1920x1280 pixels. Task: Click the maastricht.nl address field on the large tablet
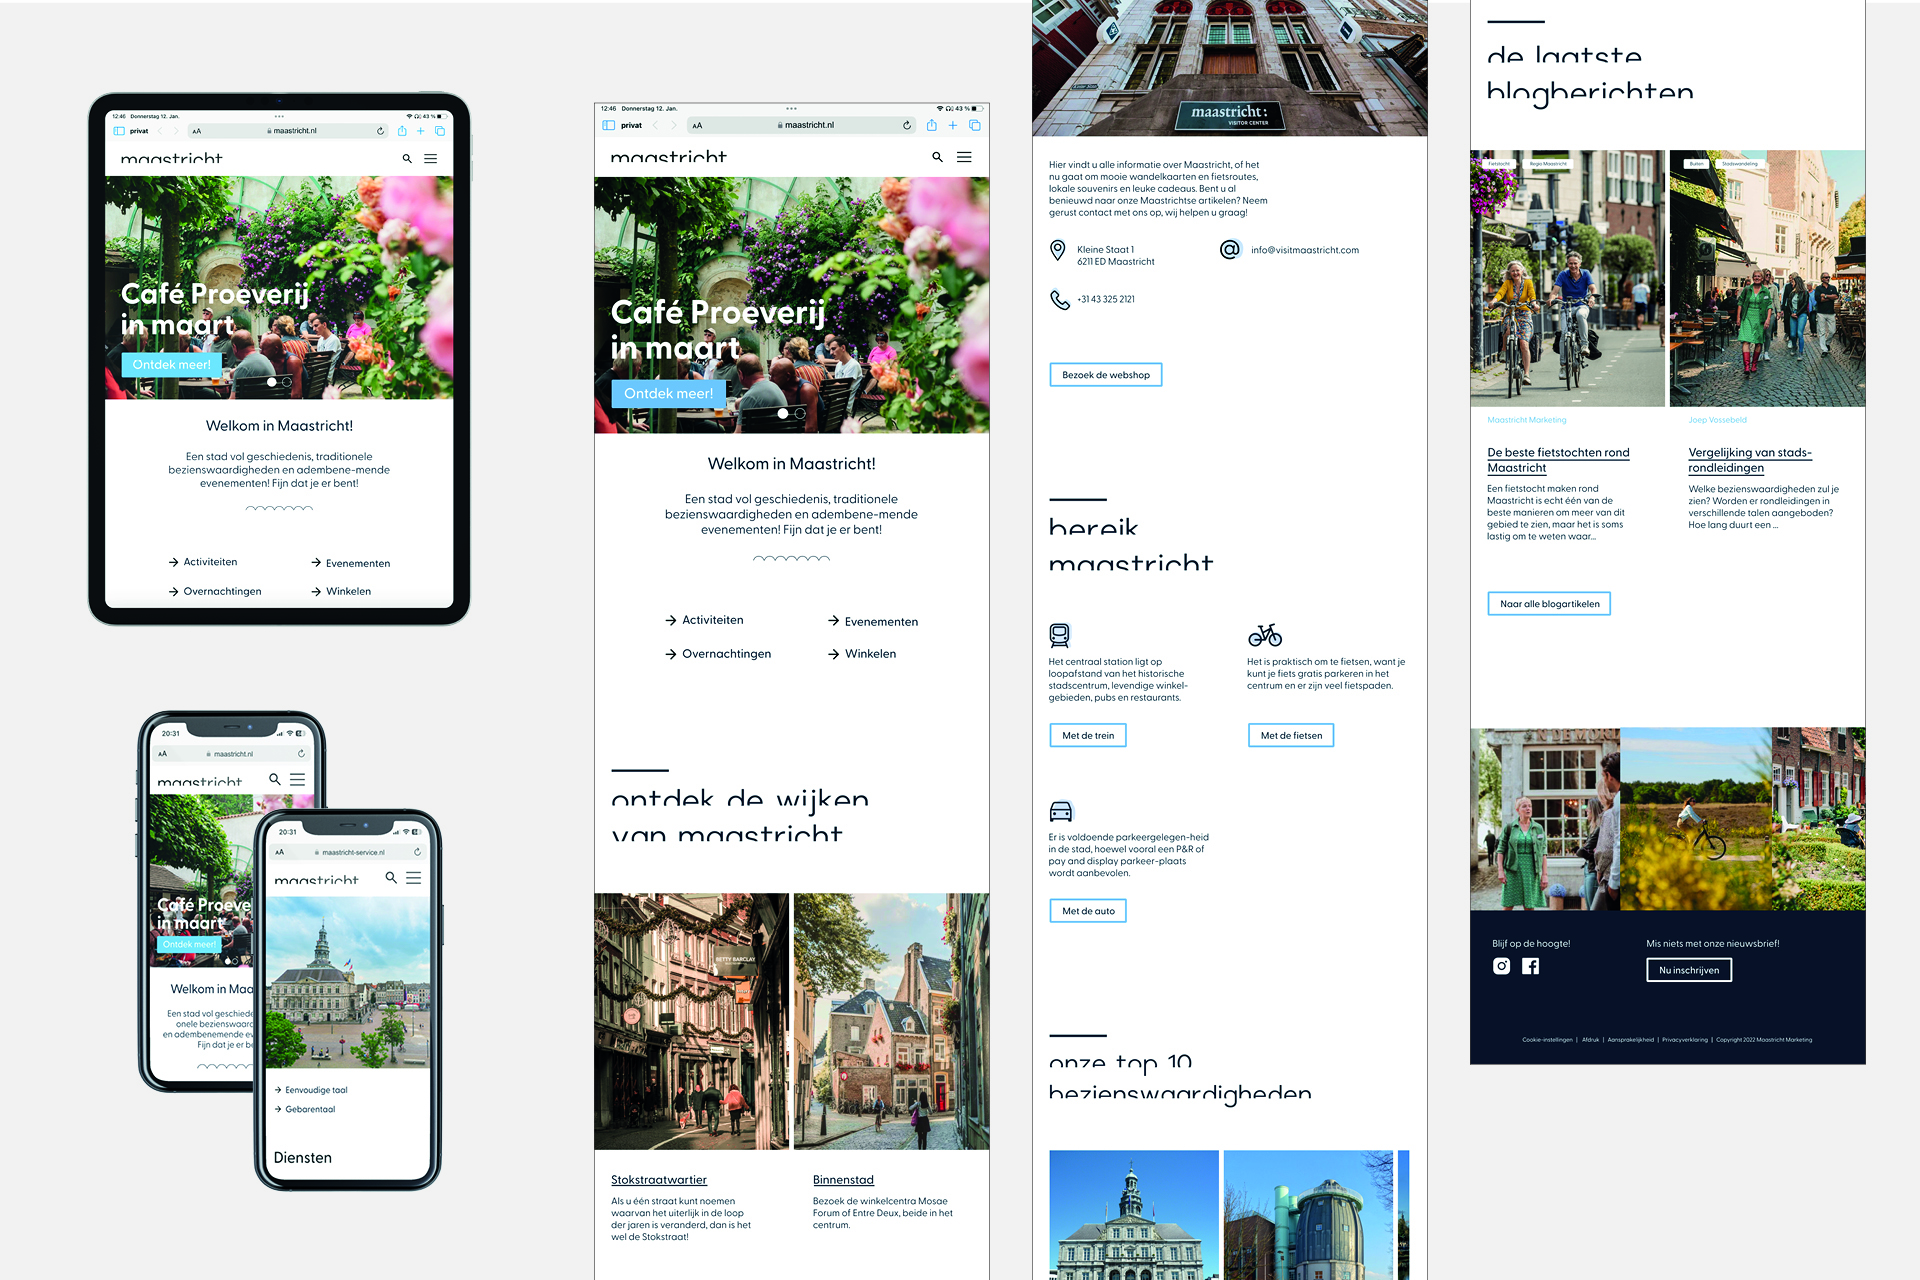(x=803, y=125)
